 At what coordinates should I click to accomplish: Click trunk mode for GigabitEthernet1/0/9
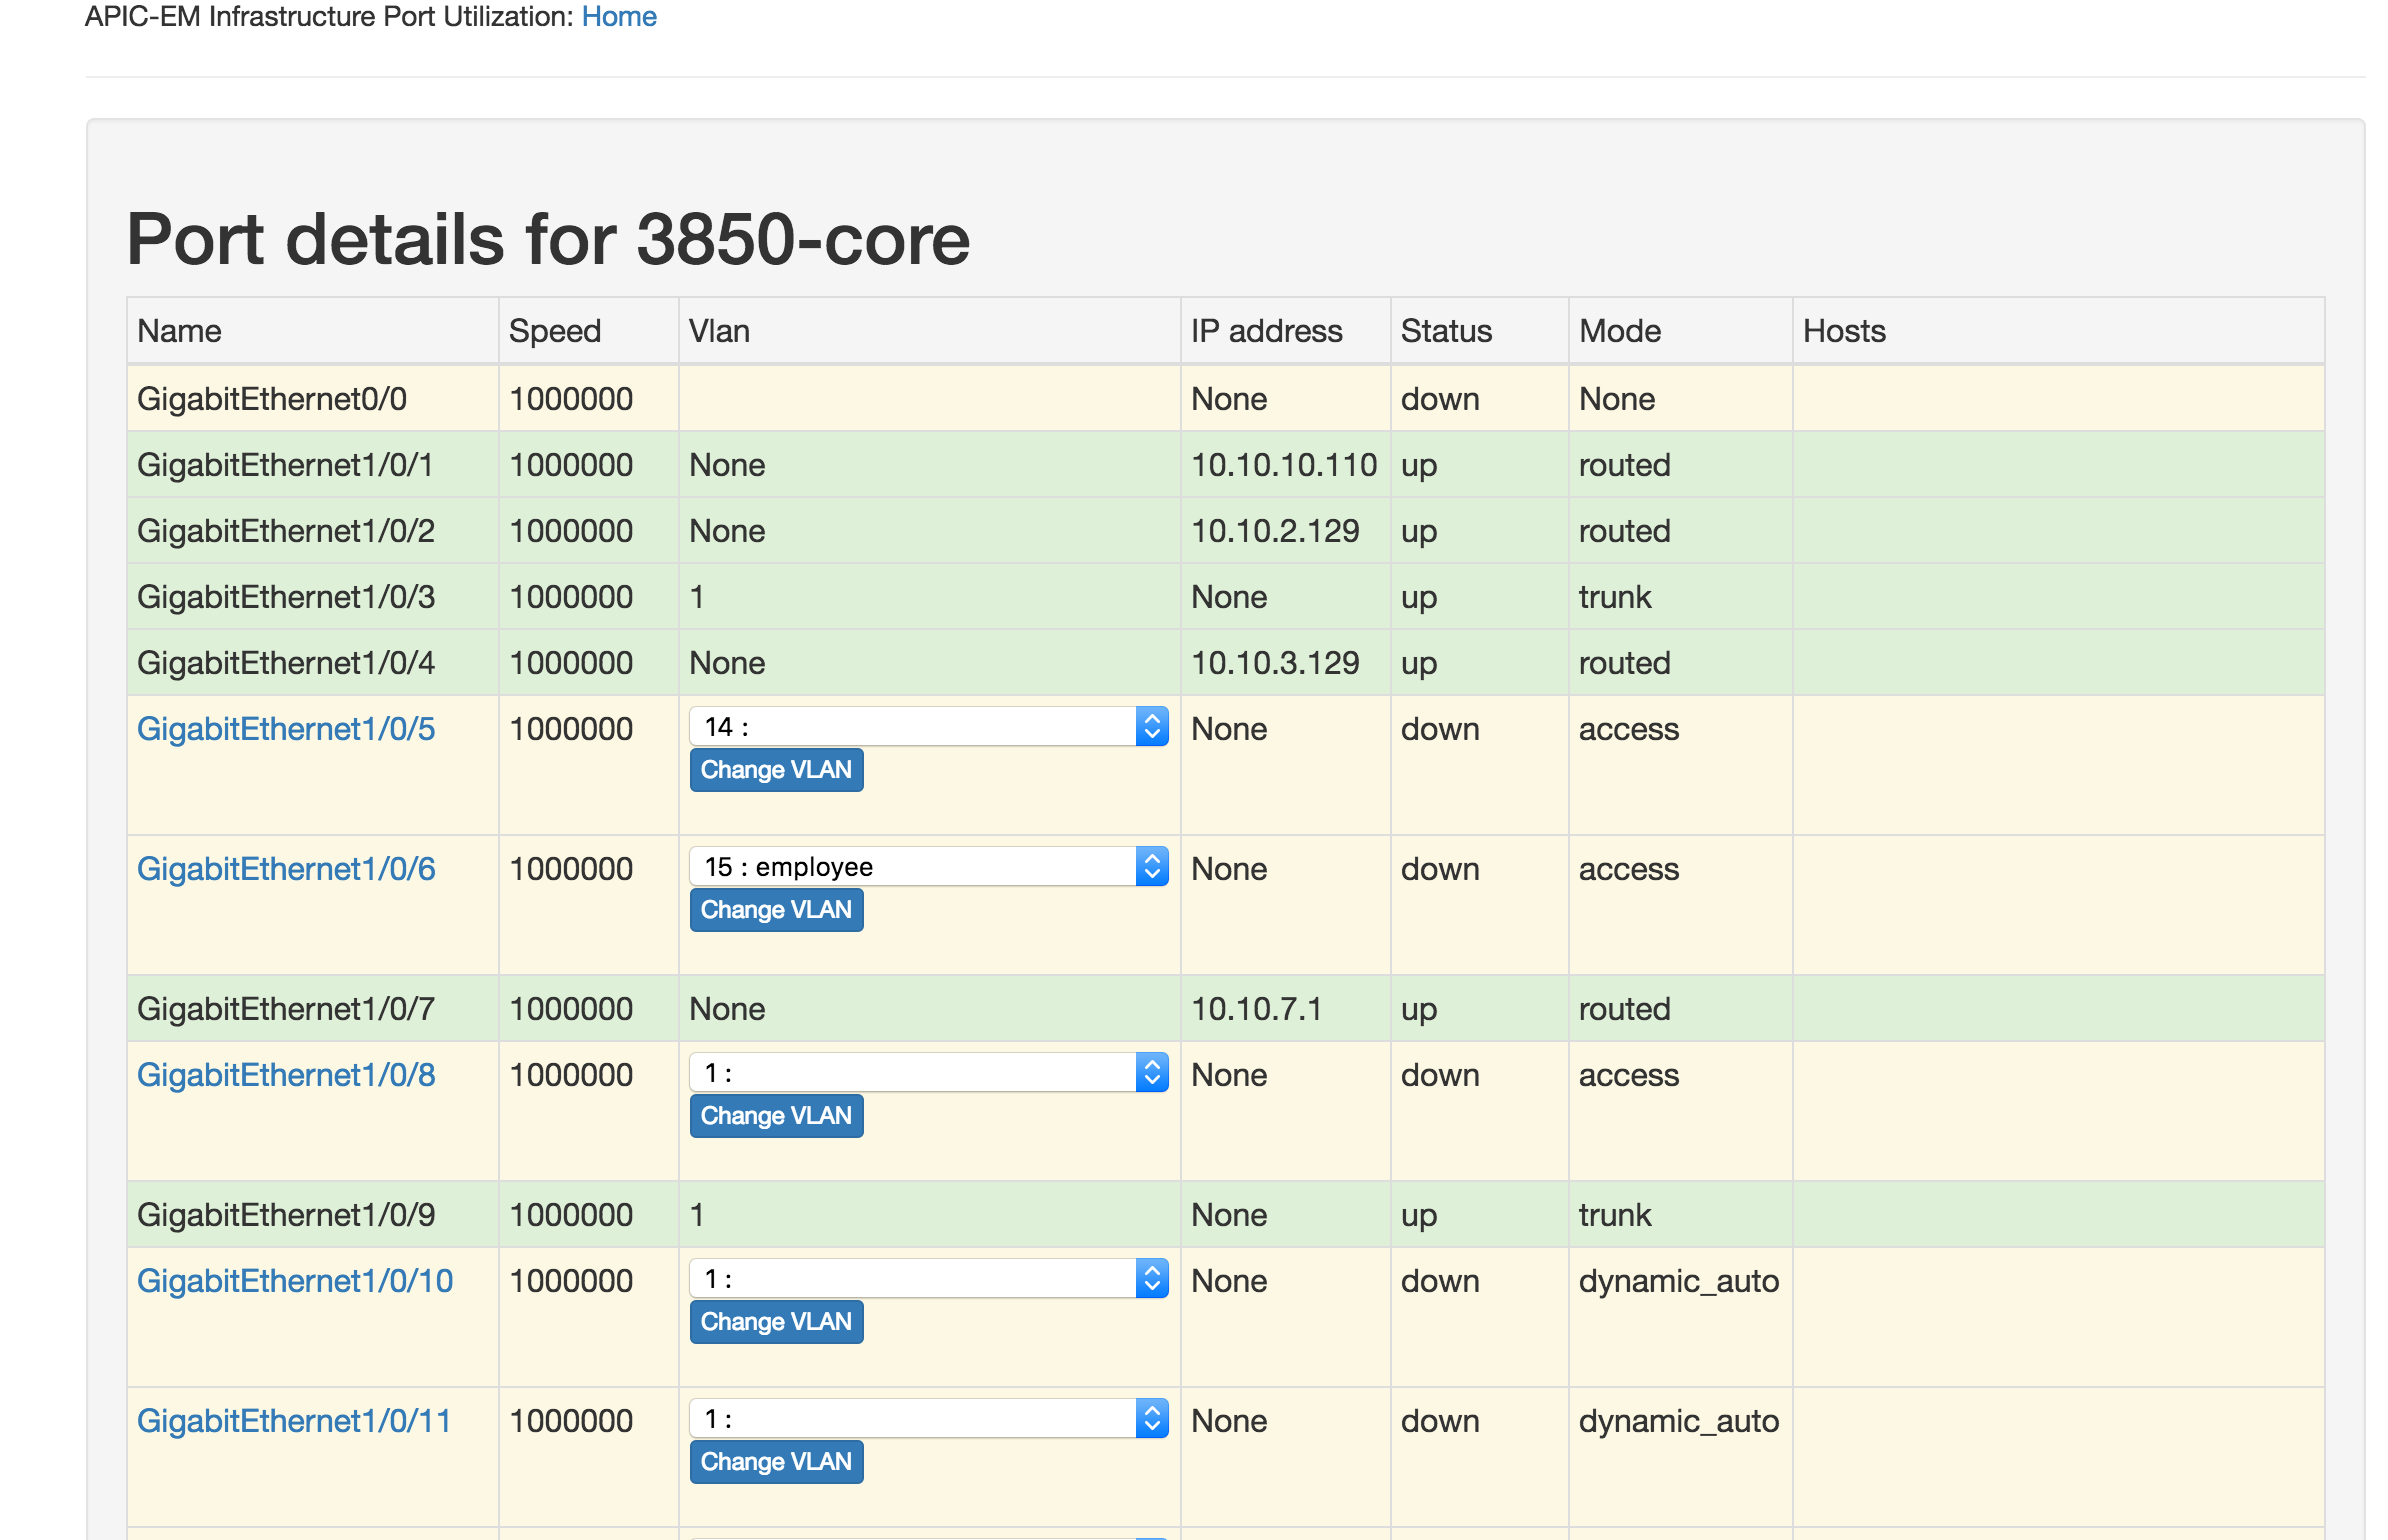click(x=1615, y=1215)
